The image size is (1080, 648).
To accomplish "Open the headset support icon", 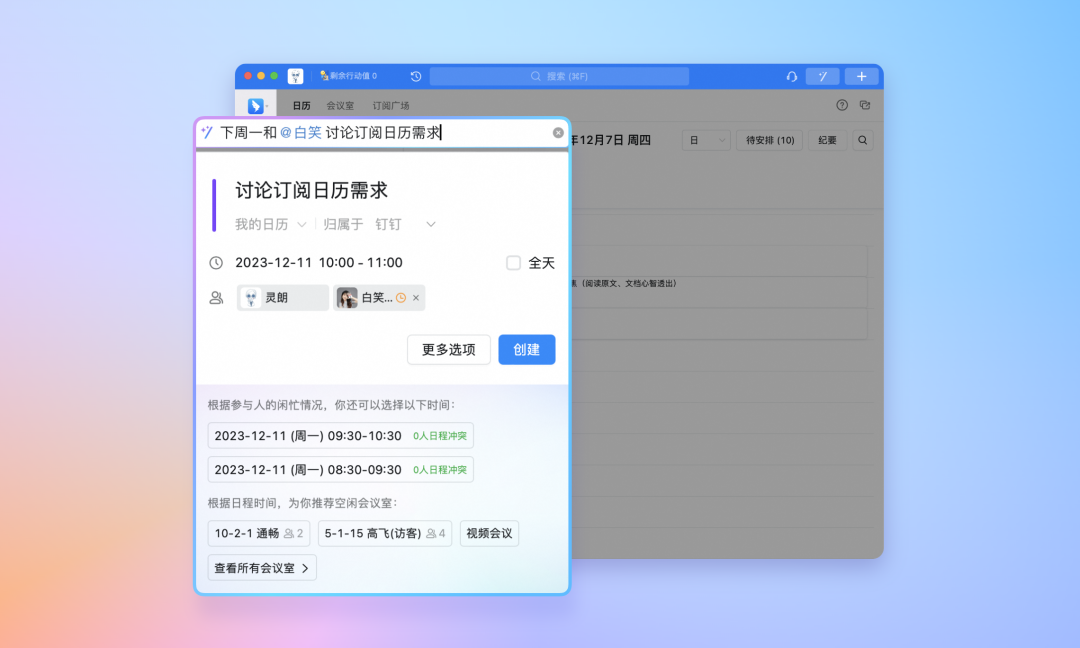I will point(792,76).
